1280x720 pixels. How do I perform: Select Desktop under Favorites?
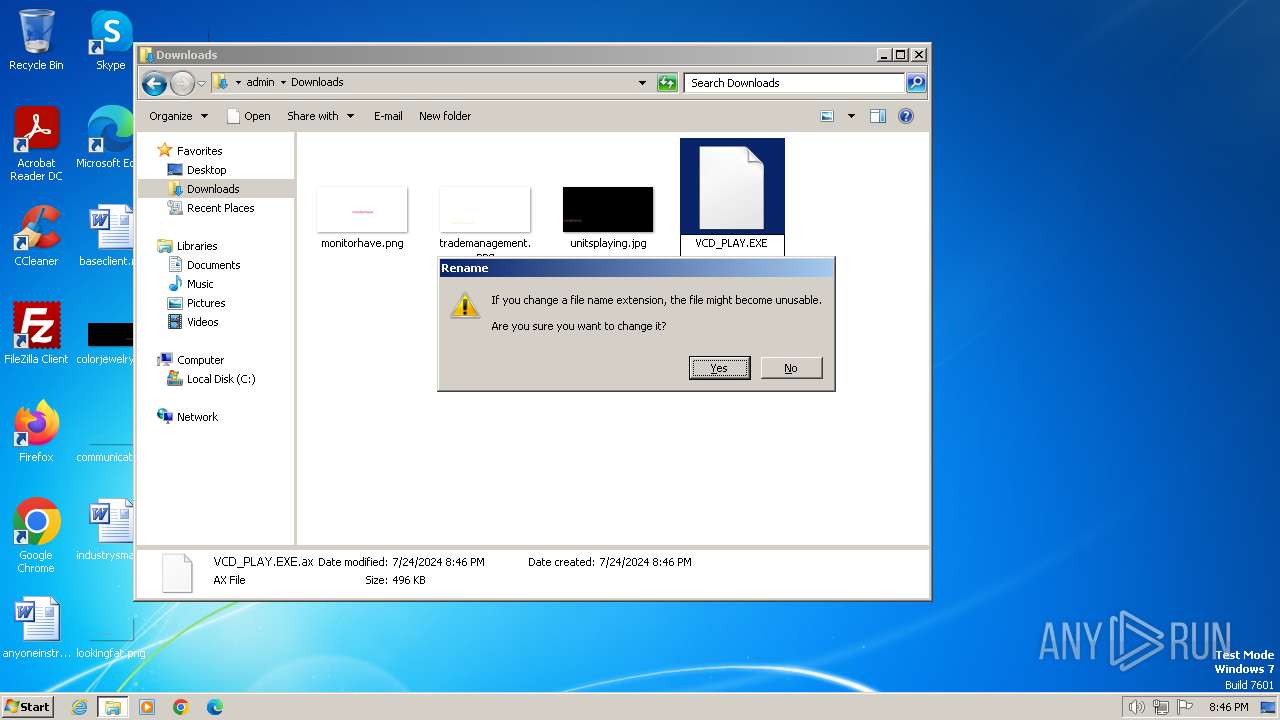206,170
